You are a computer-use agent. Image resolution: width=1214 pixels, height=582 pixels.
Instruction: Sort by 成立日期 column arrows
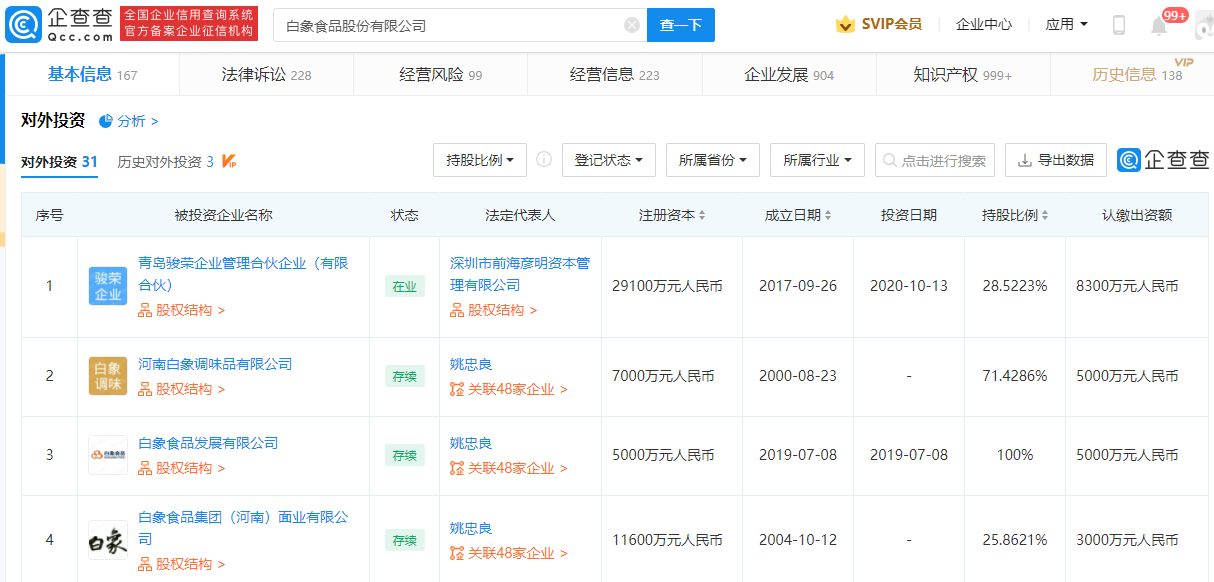[828, 215]
